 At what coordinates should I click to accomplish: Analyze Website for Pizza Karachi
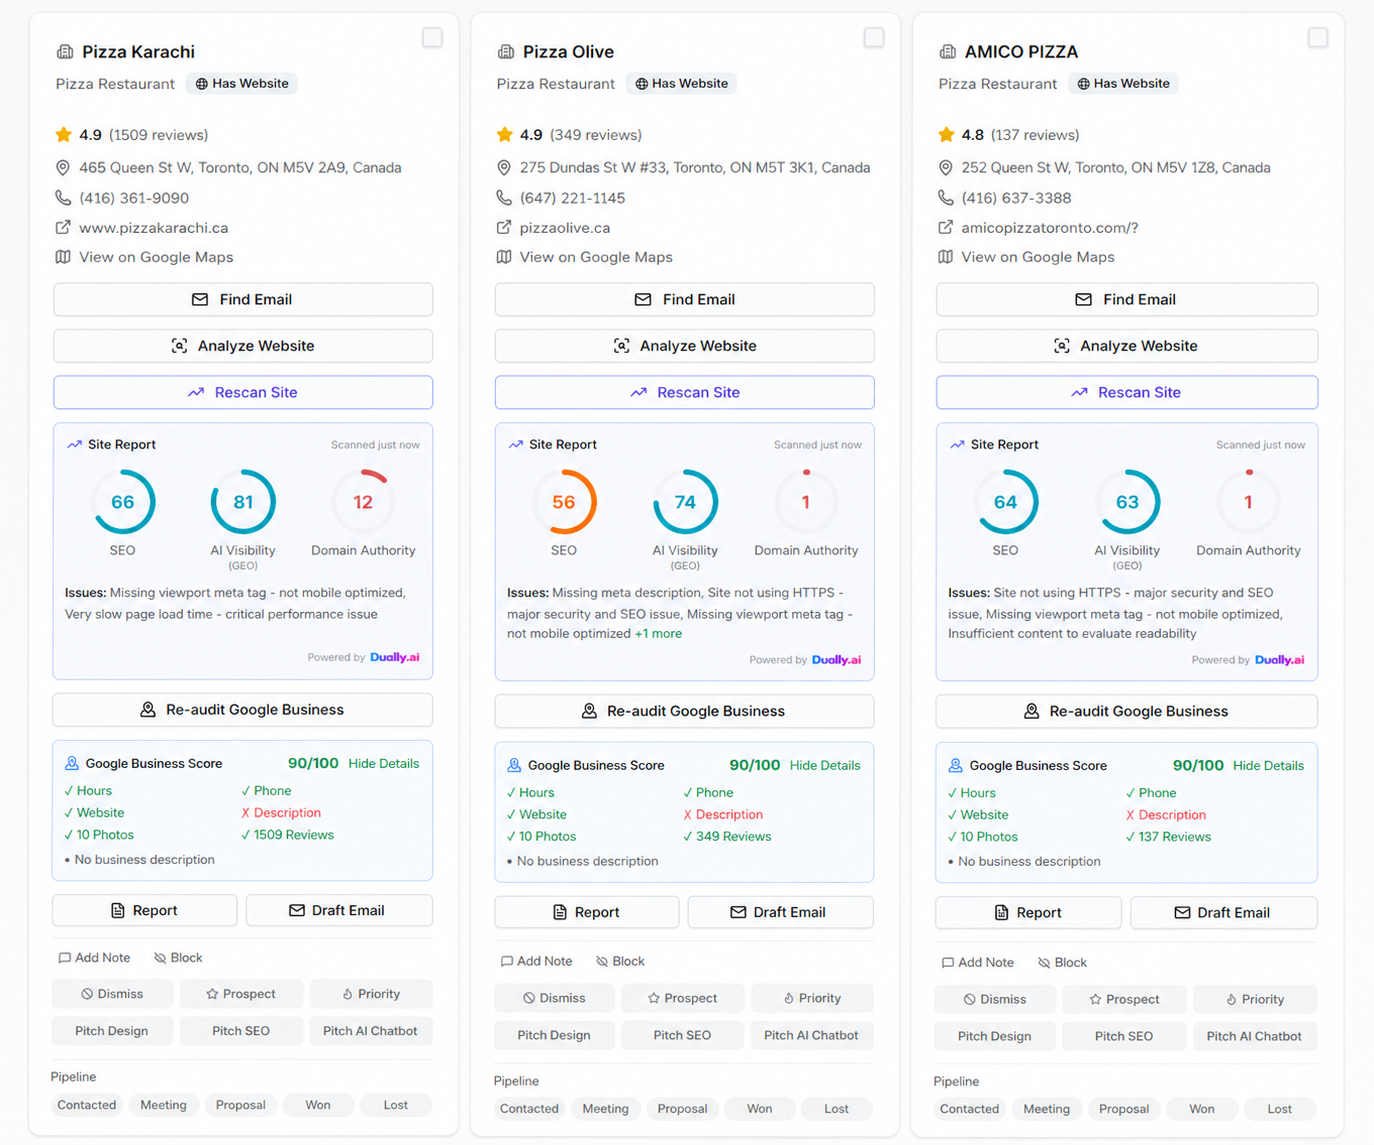coord(243,346)
